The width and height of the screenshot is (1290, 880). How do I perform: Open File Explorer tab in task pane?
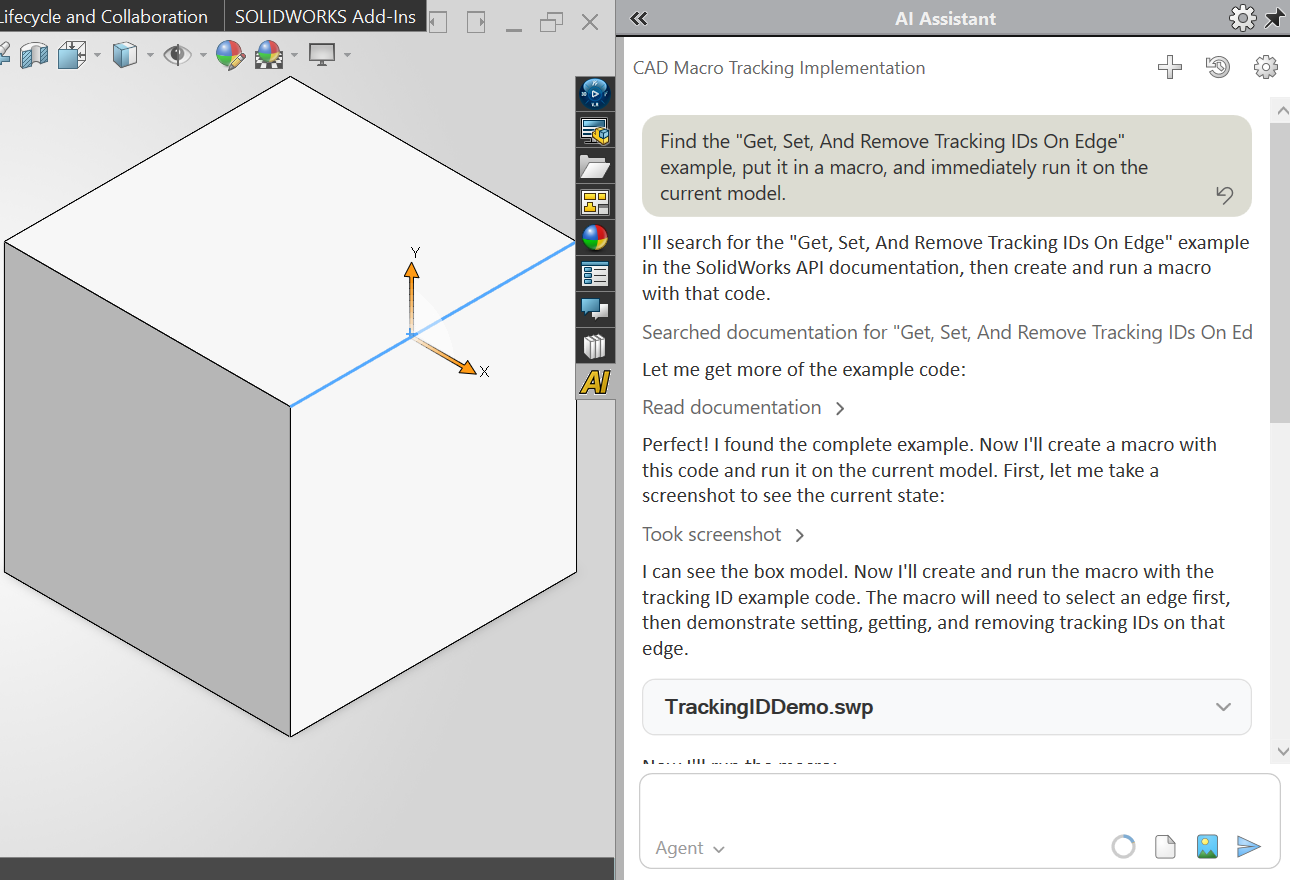tap(595, 166)
